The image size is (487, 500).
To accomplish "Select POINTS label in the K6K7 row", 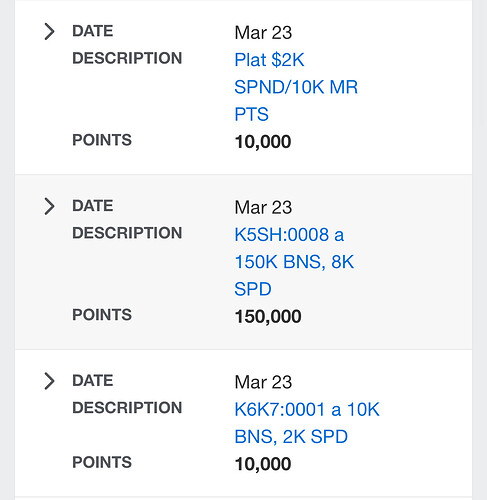I will (x=102, y=462).
